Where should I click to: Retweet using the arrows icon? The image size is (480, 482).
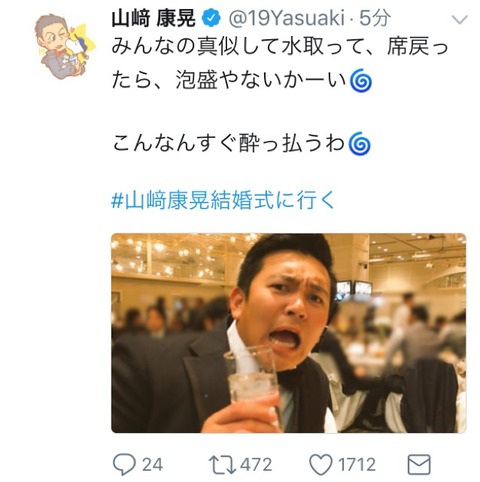point(223,464)
